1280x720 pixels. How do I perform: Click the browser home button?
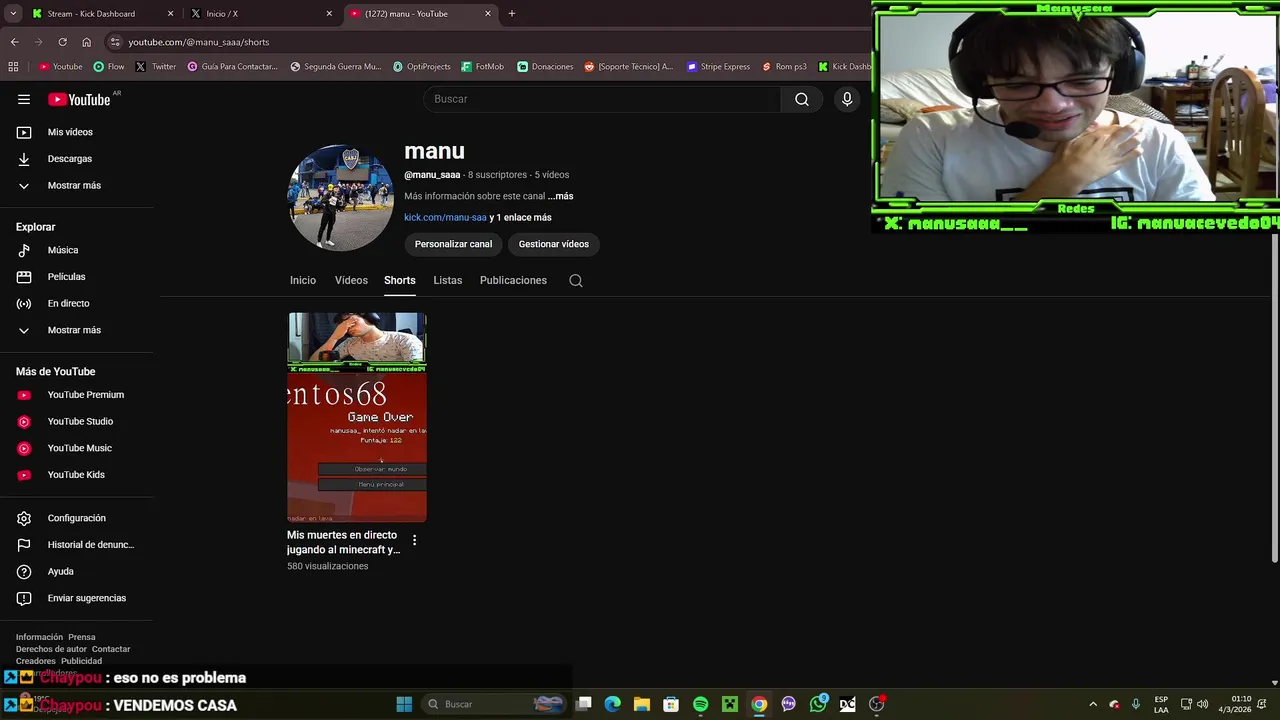(x=86, y=42)
